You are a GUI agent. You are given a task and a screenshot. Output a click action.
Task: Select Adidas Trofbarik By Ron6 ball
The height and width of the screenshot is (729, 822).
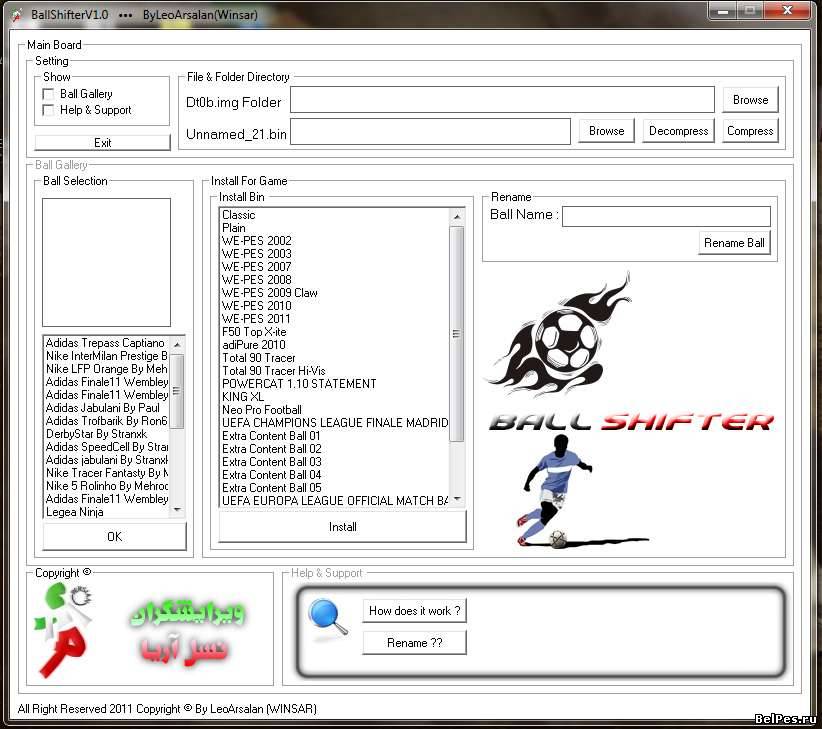pos(106,421)
